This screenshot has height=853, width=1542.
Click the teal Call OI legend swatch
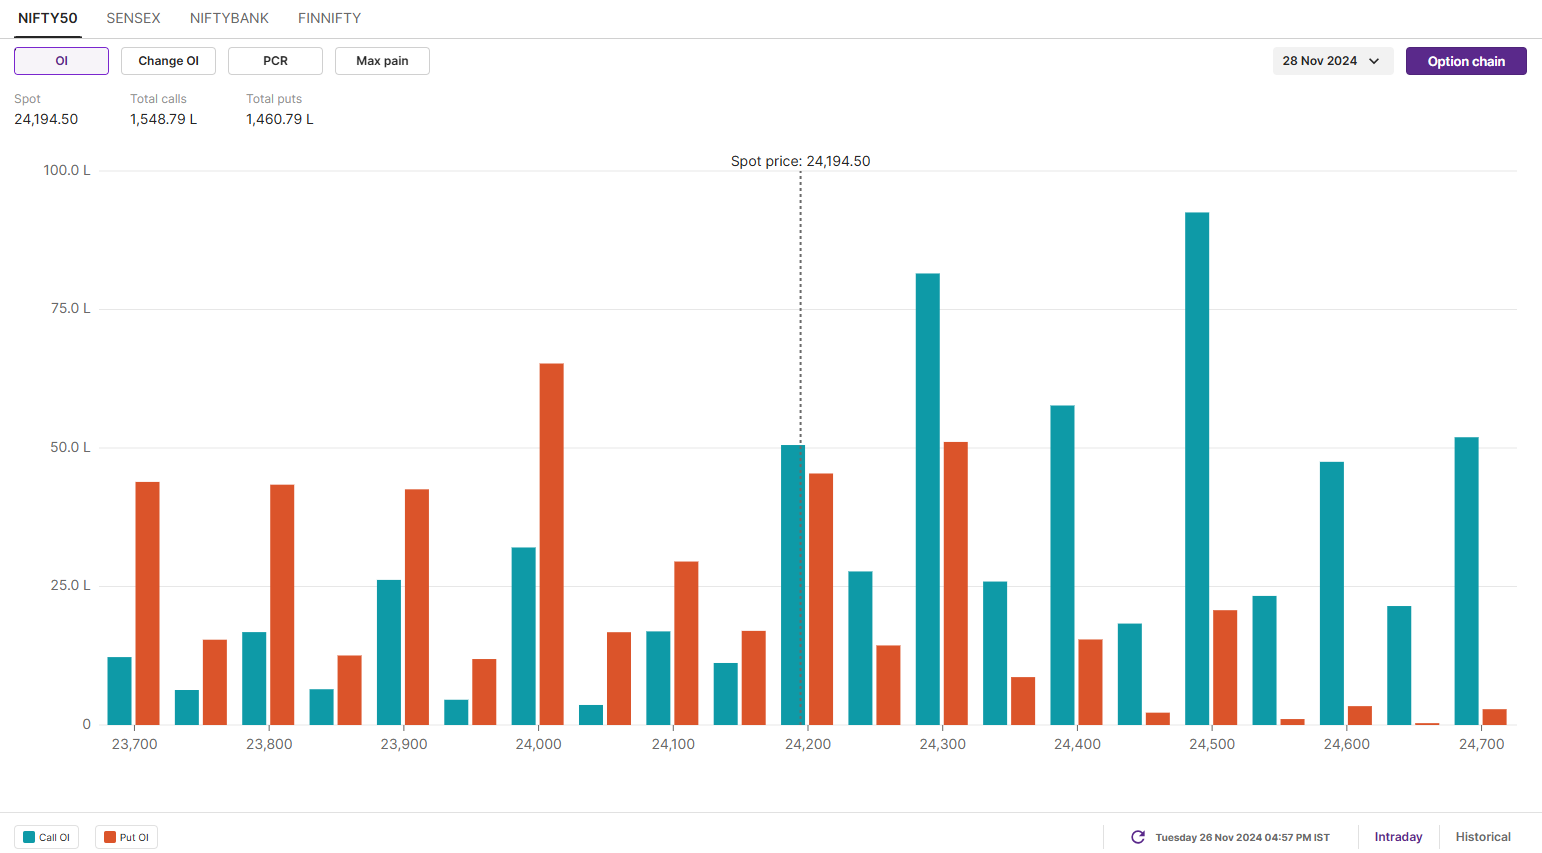(x=29, y=837)
